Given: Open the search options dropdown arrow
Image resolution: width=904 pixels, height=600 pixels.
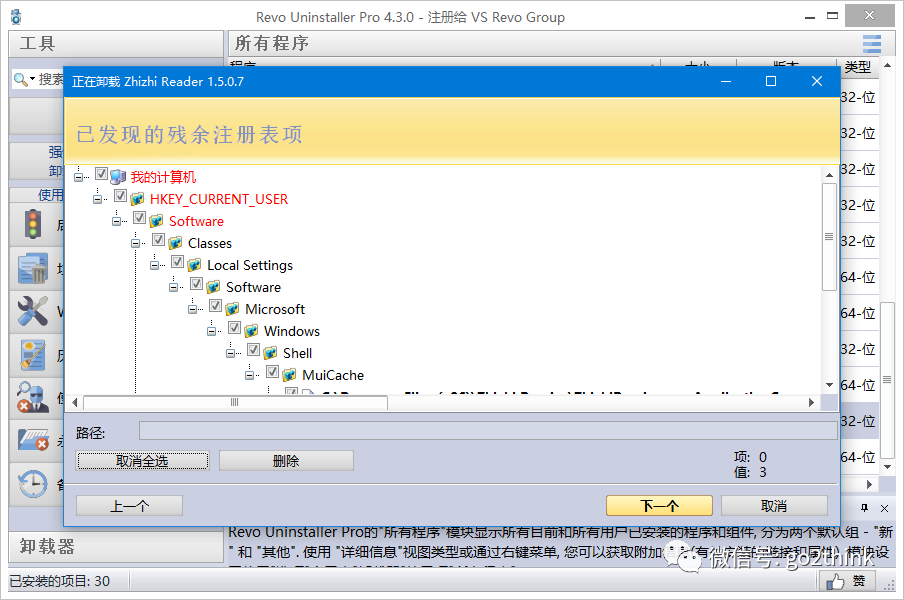Looking at the screenshot, I should tap(32, 79).
